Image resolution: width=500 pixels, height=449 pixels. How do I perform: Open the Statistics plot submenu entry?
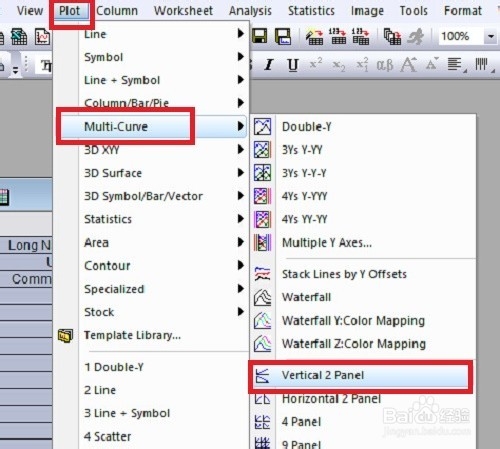pos(108,219)
